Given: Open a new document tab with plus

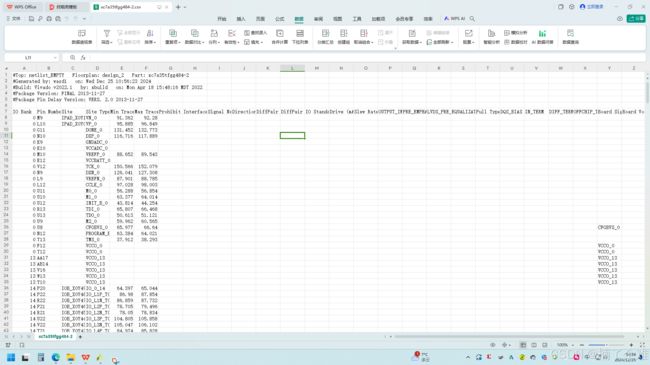Looking at the screenshot, I should (178, 7).
